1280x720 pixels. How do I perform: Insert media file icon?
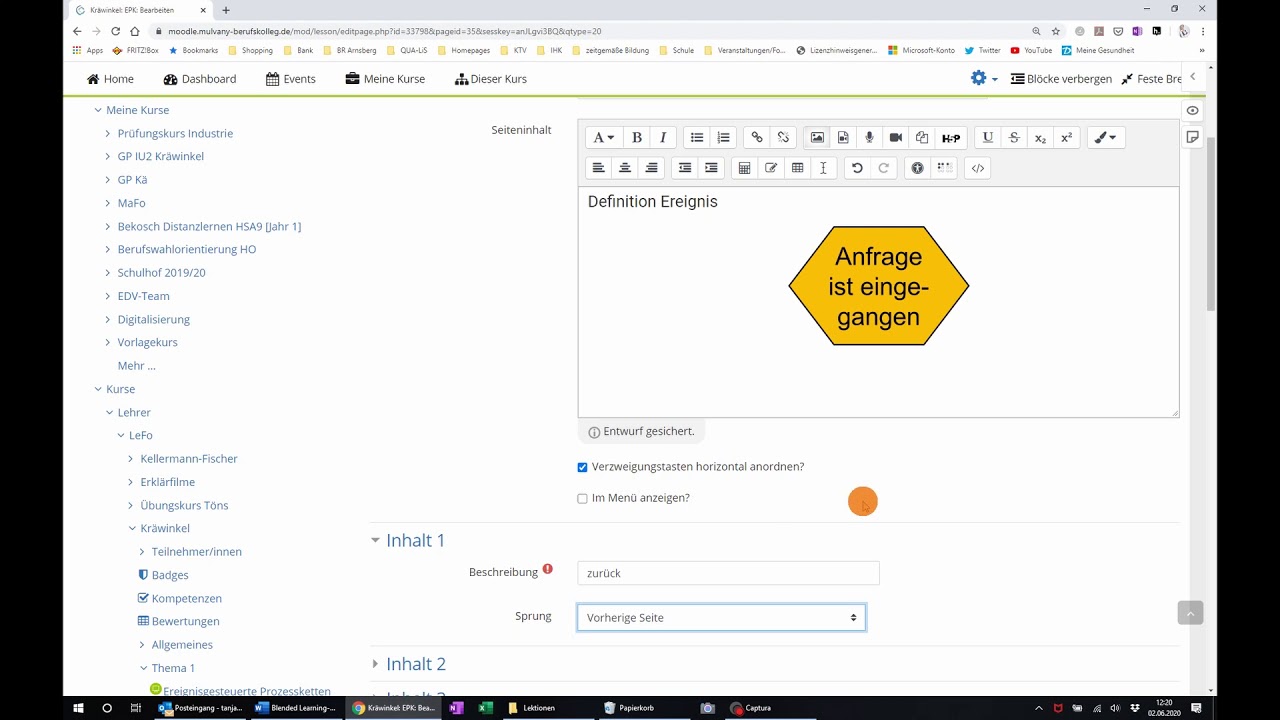point(843,138)
